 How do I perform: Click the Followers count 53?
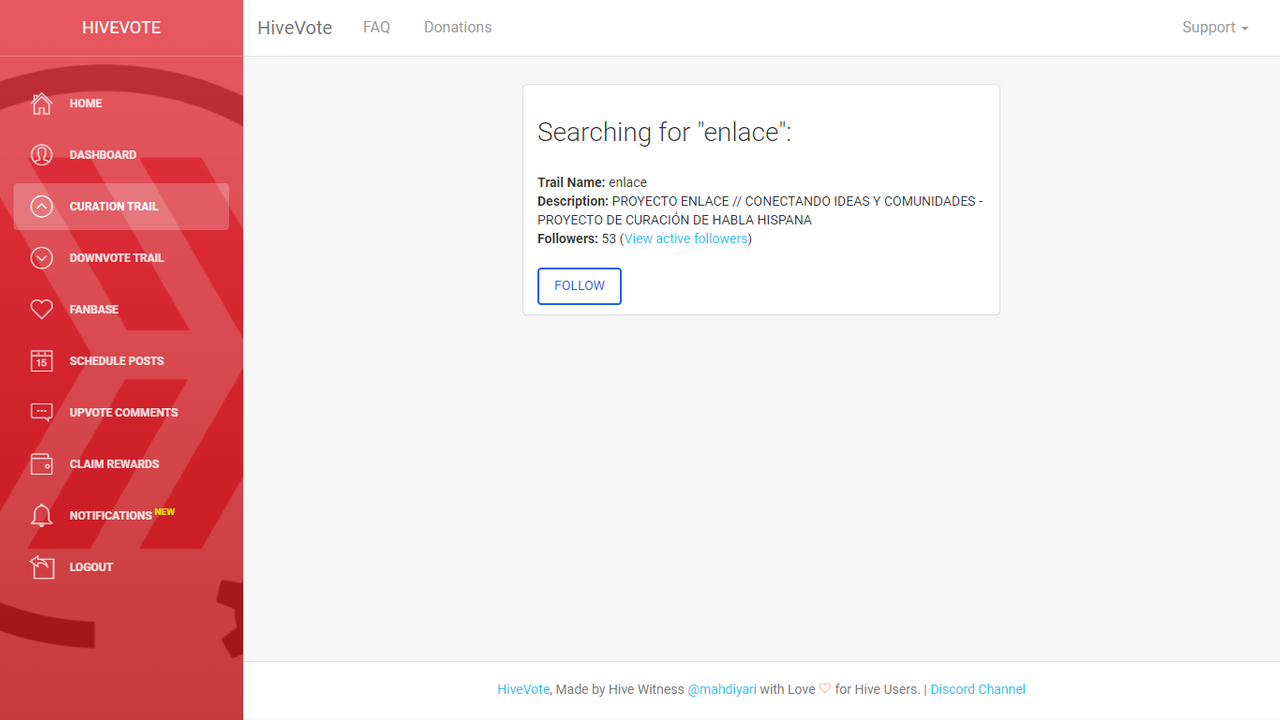(x=608, y=239)
